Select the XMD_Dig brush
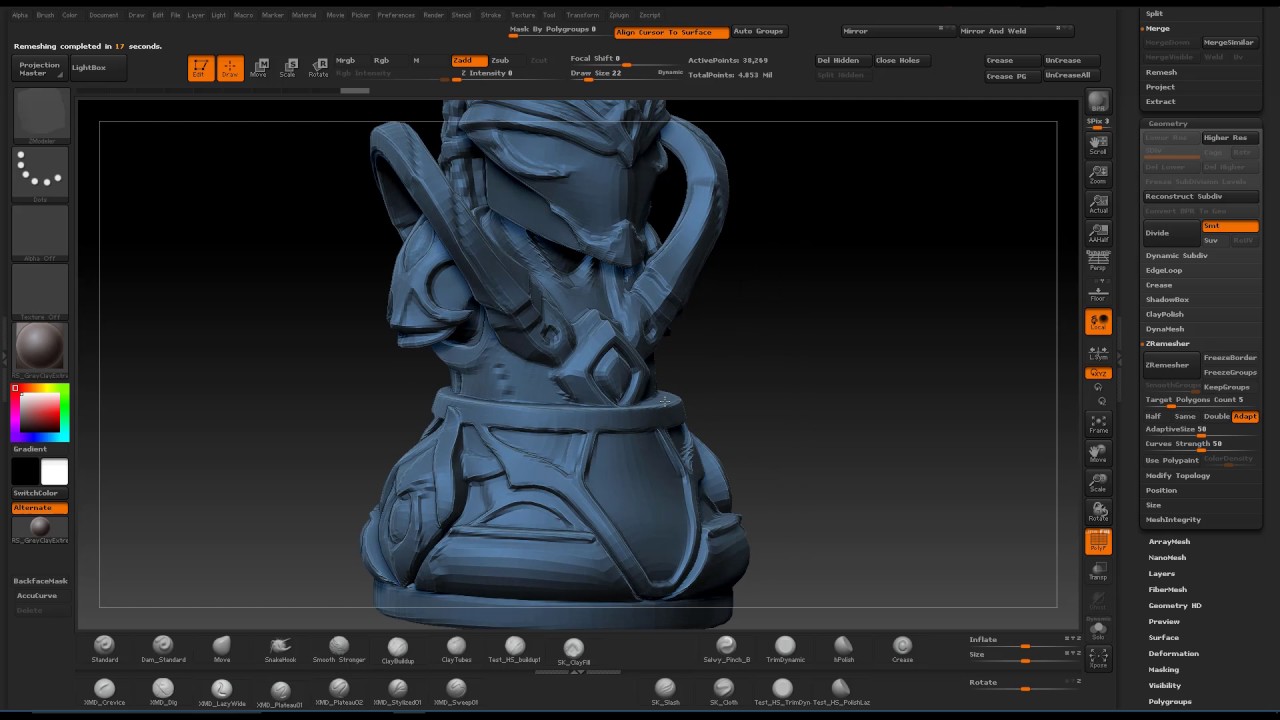Viewport: 1280px width, 720px height. tap(163, 690)
